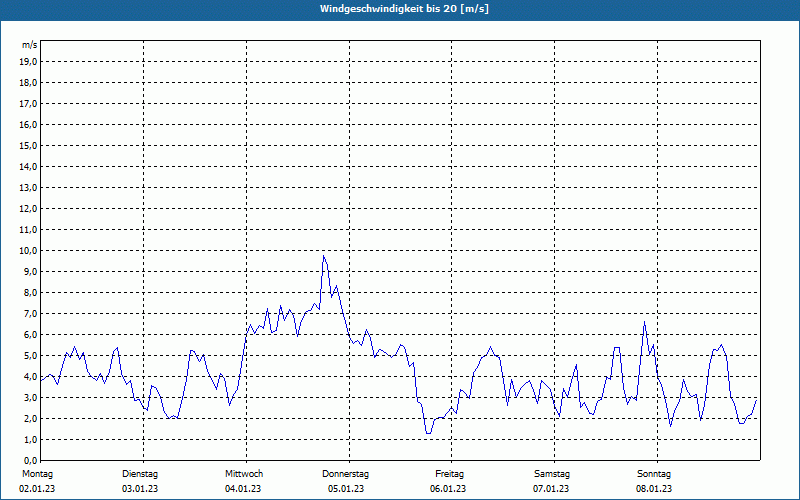Viewport: 800px width, 500px height.
Task: Click the 'Sonntag' day label
Action: coord(654,474)
